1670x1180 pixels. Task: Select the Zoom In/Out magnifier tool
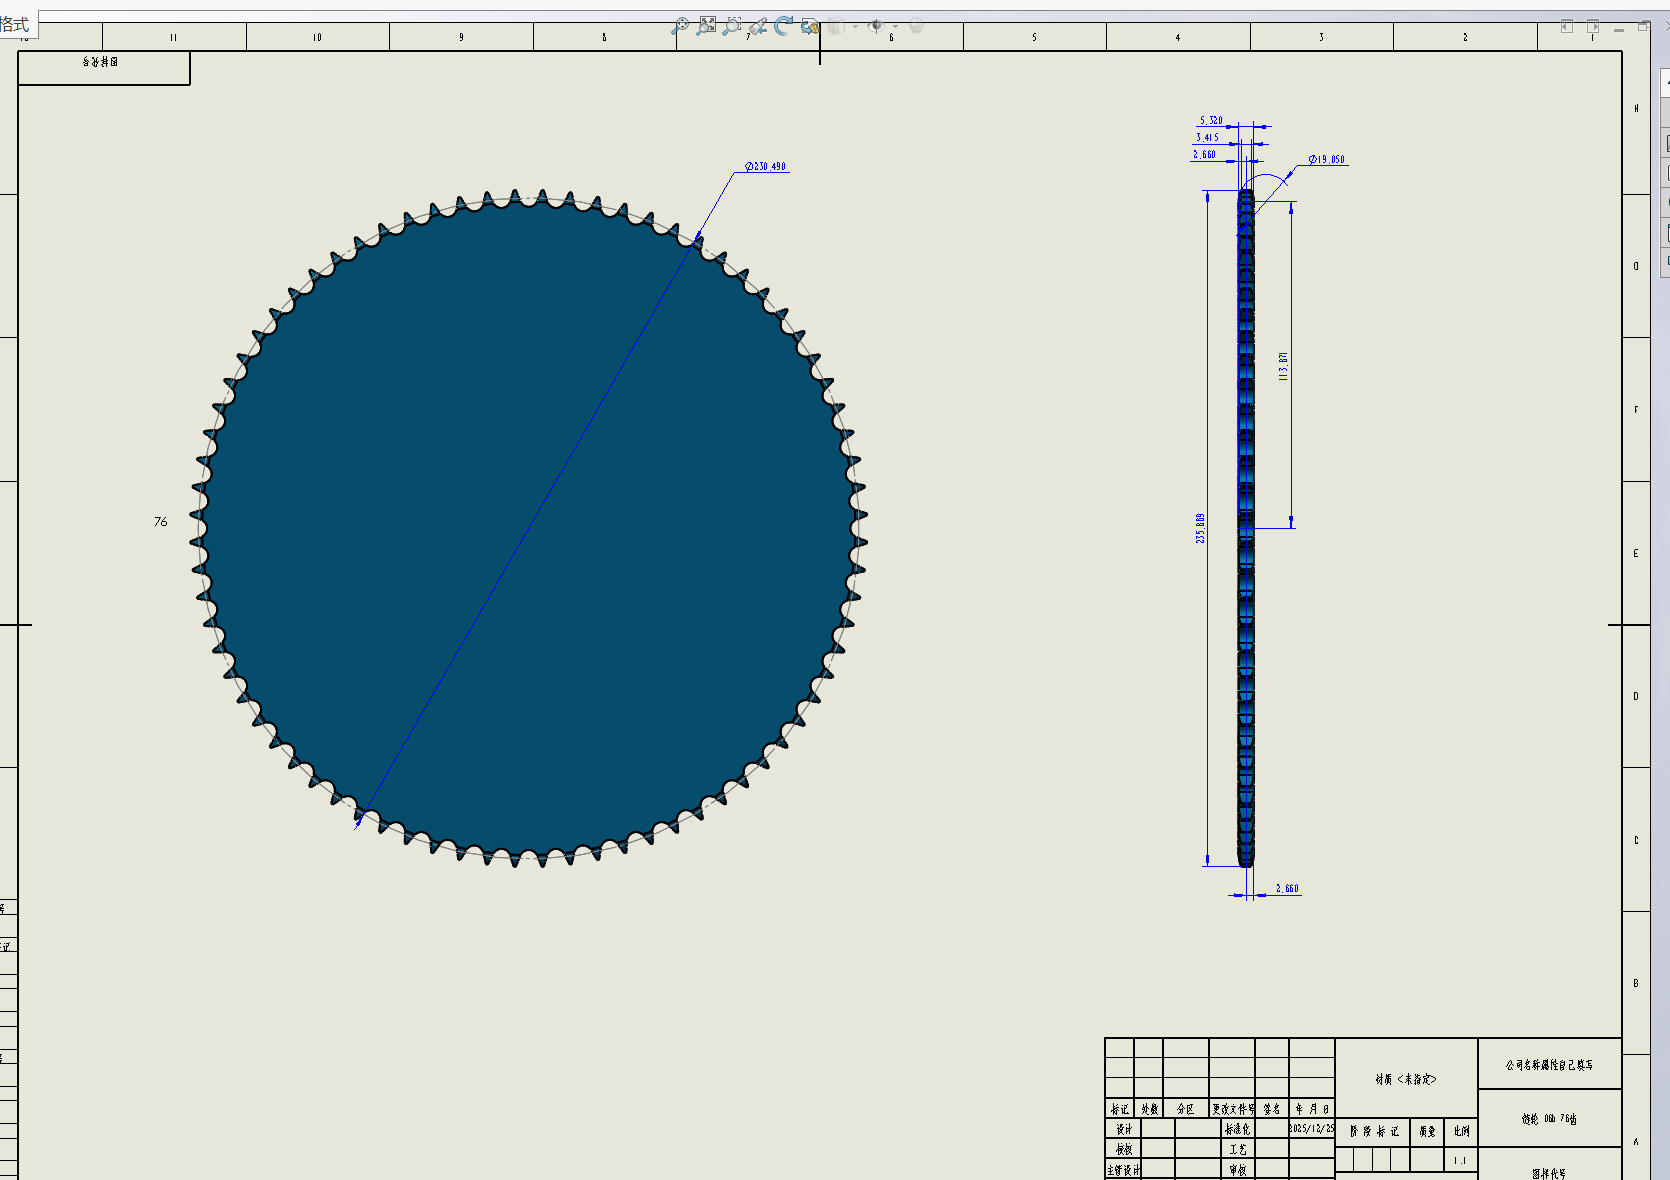coord(680,26)
